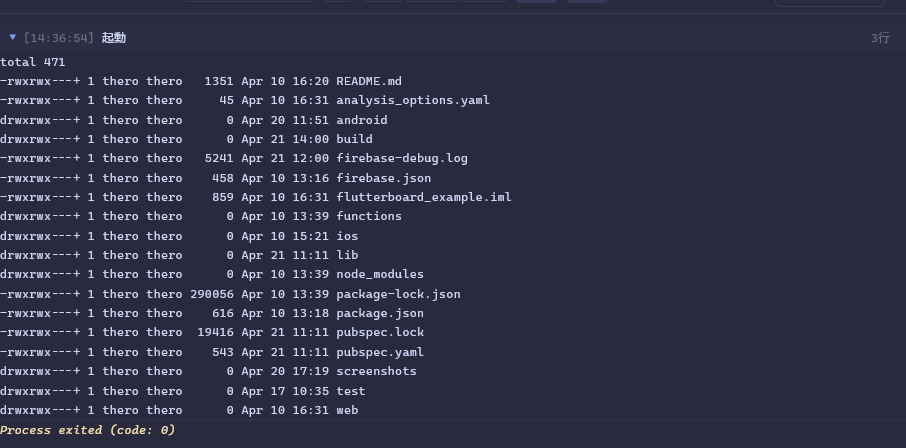Click the pubspec.yaml filename

[379, 352]
